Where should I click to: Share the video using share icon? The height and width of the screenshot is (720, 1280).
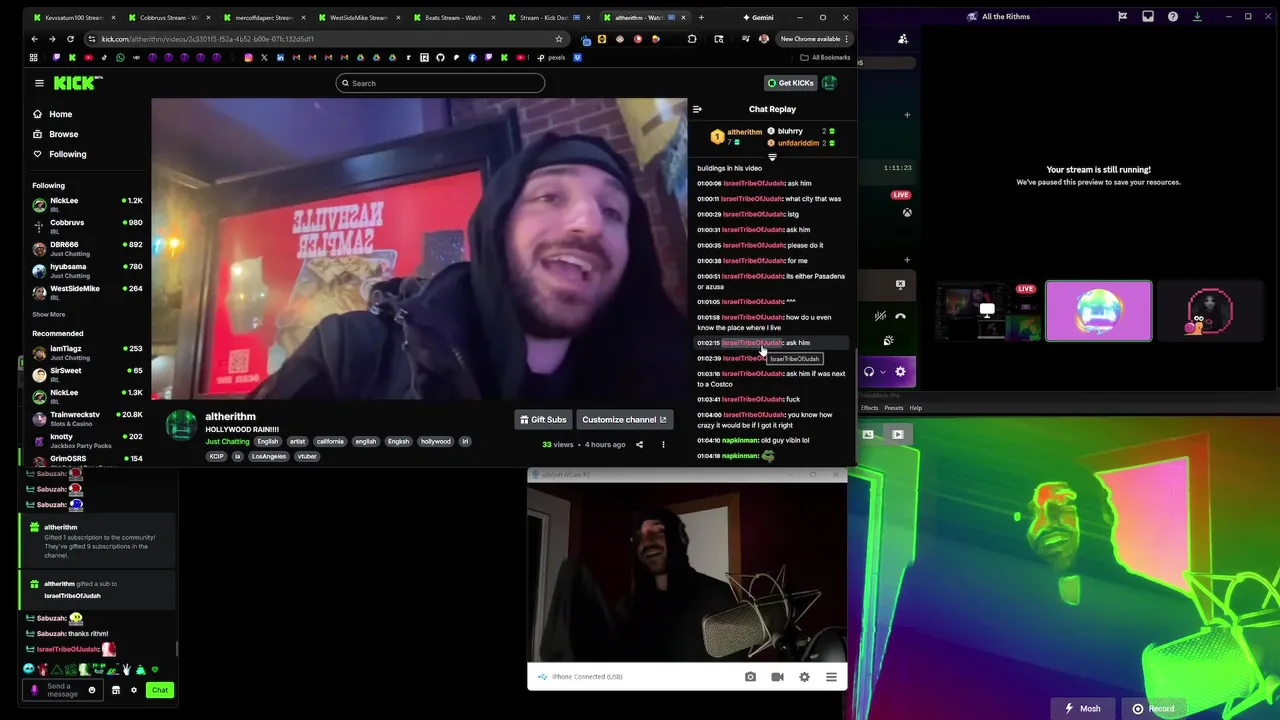click(x=639, y=444)
